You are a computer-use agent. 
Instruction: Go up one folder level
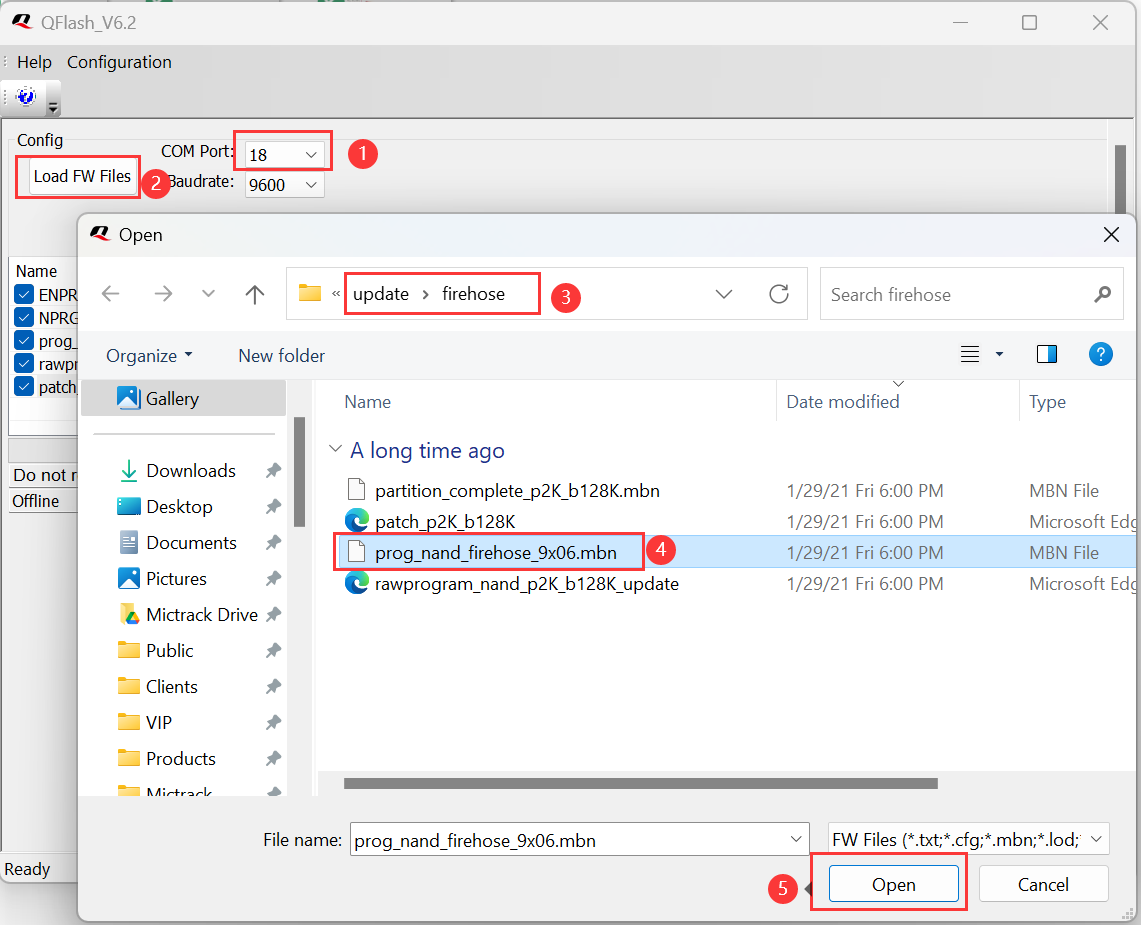tap(255, 294)
